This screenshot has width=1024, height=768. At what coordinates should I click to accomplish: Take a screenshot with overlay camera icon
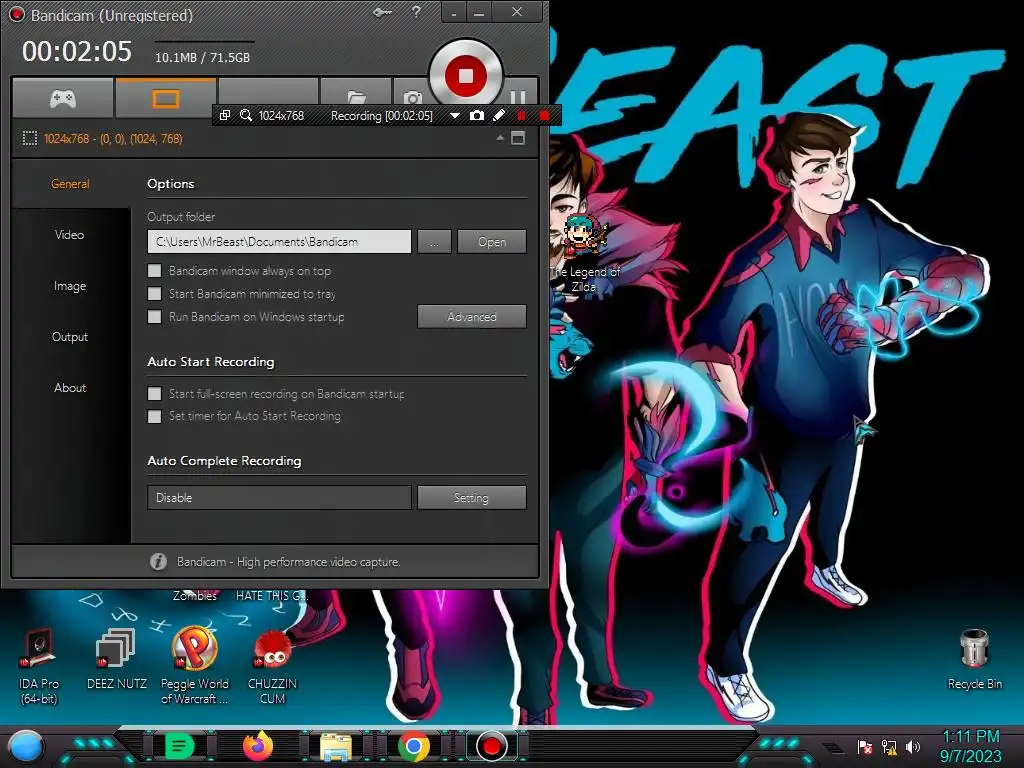click(x=477, y=116)
